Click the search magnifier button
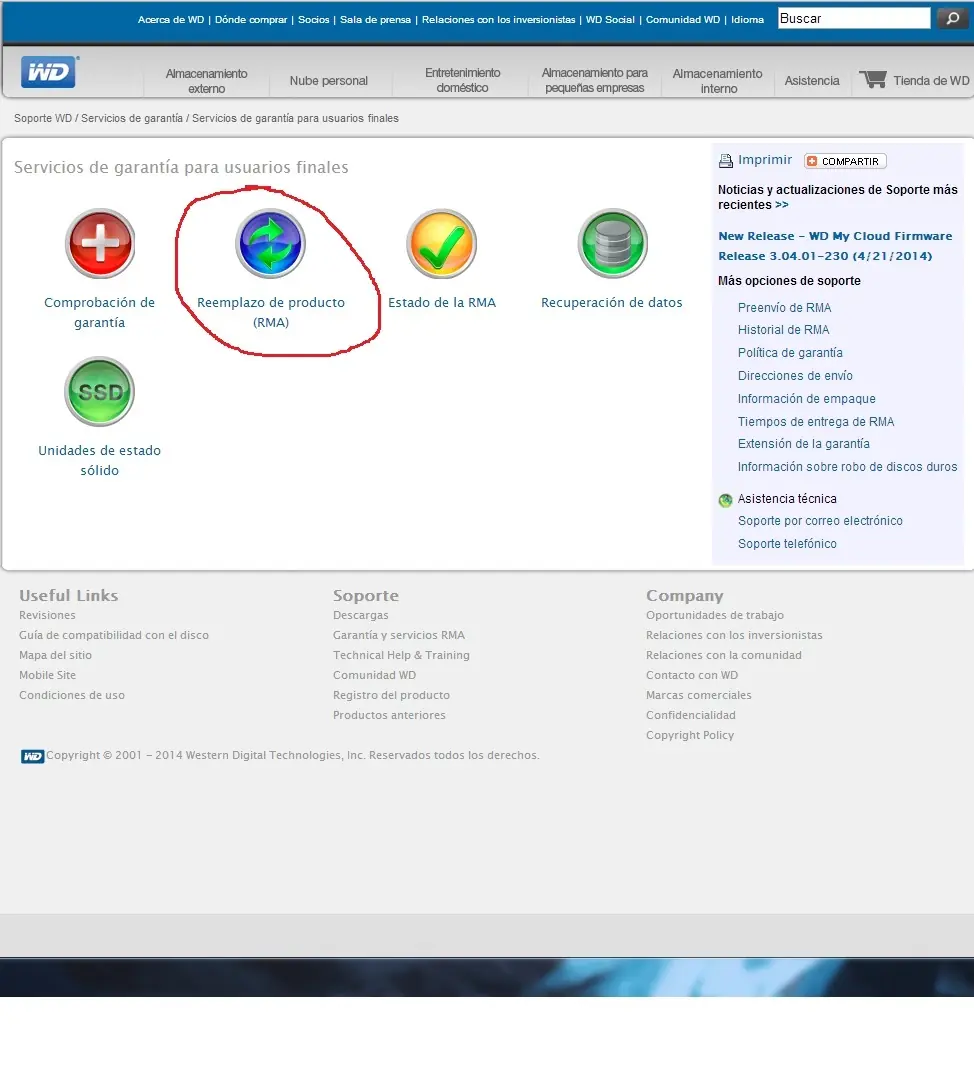The height and width of the screenshot is (1080, 974). coord(953,18)
